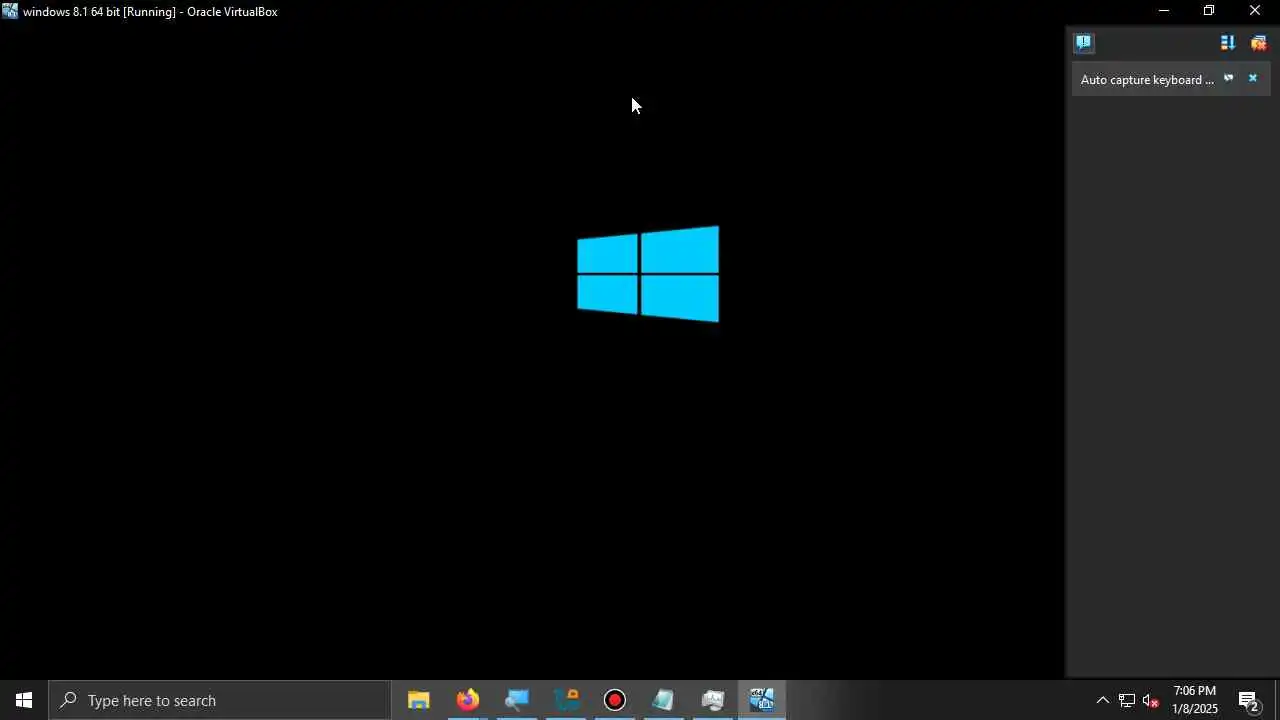Image resolution: width=1280 pixels, height=720 pixels.
Task: Dismiss the Auto capture keyboard notification
Action: point(1252,78)
